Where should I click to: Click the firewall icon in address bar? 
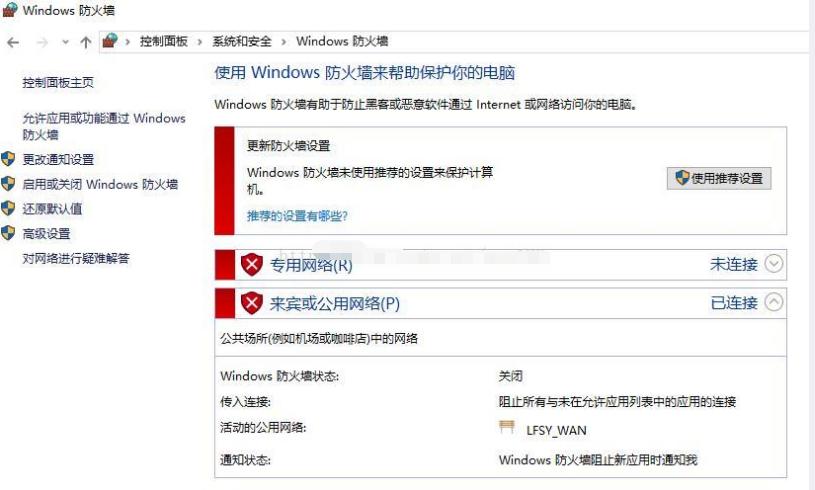[110, 41]
